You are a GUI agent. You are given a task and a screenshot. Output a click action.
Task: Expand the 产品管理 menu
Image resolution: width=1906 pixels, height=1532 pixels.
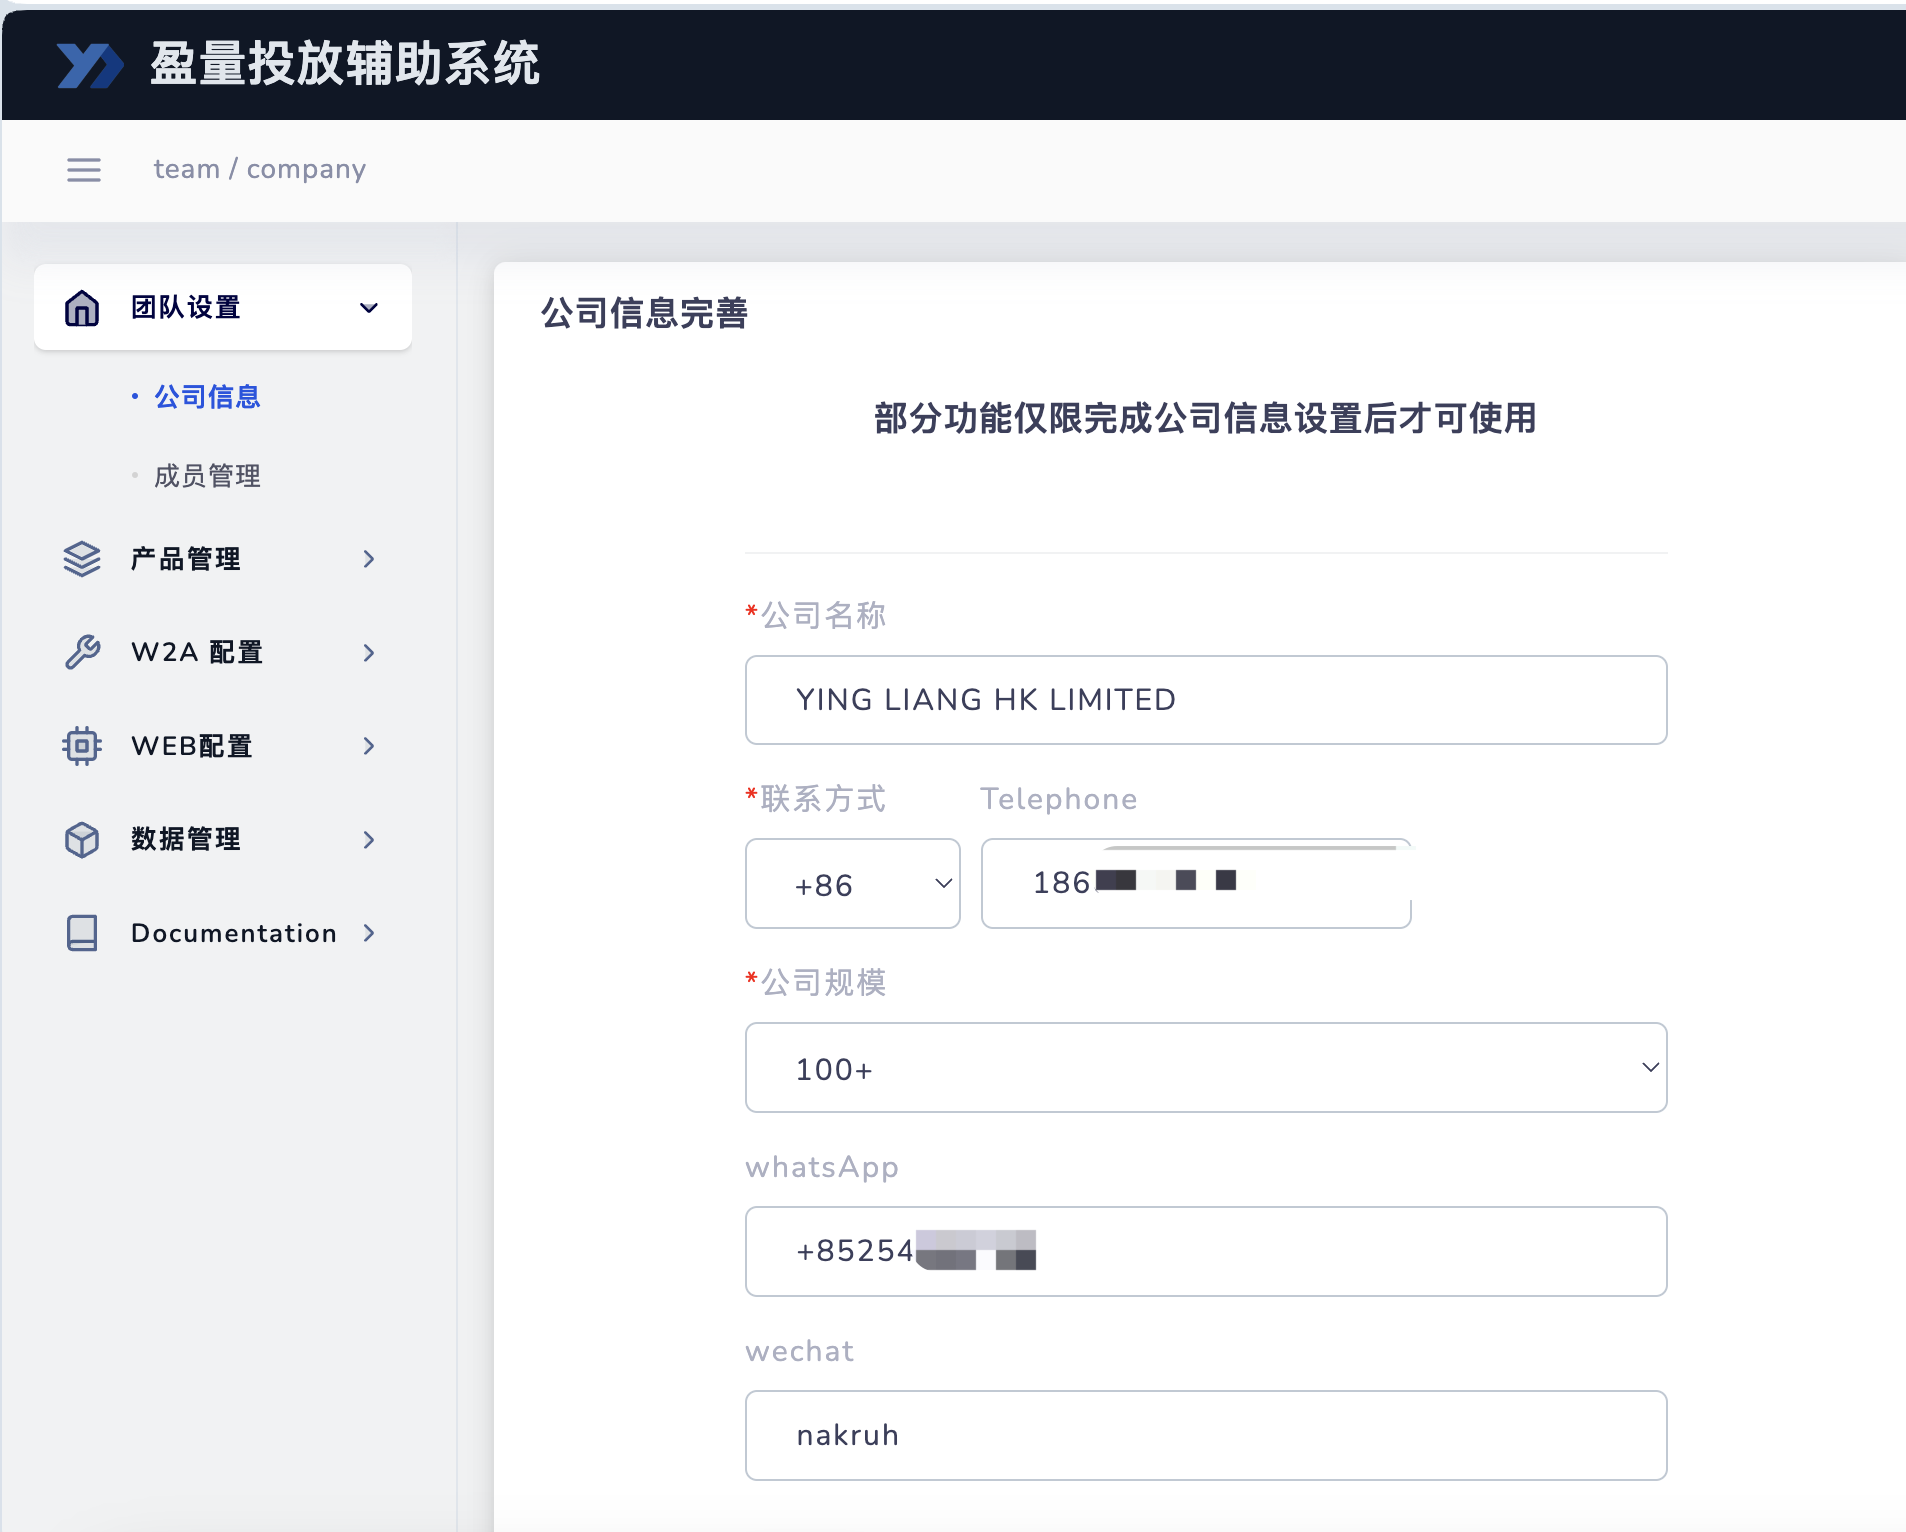pyautogui.click(x=369, y=559)
